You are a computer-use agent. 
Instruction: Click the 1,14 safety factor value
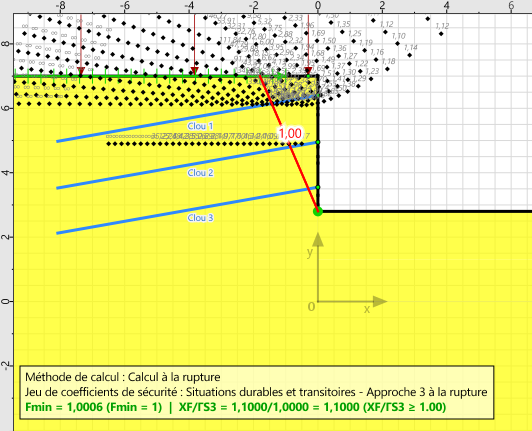click(x=411, y=48)
